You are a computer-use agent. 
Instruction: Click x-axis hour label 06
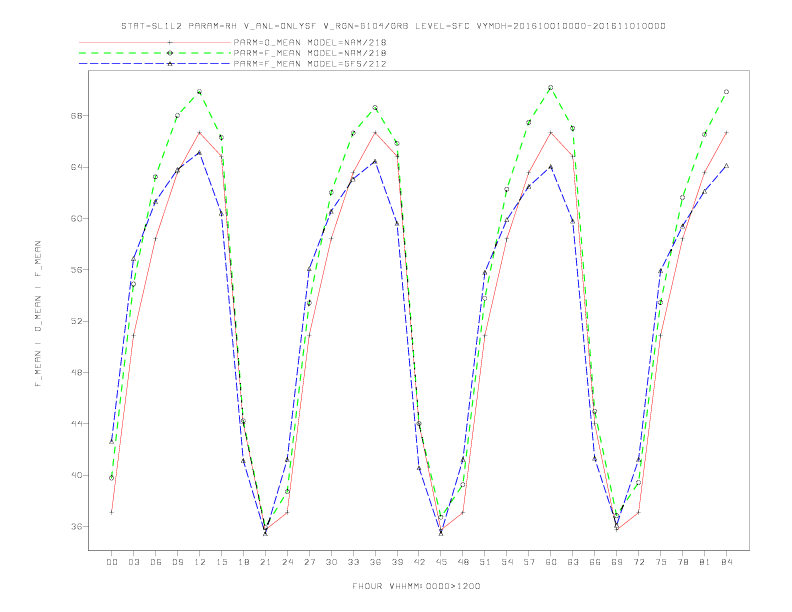coord(156,562)
